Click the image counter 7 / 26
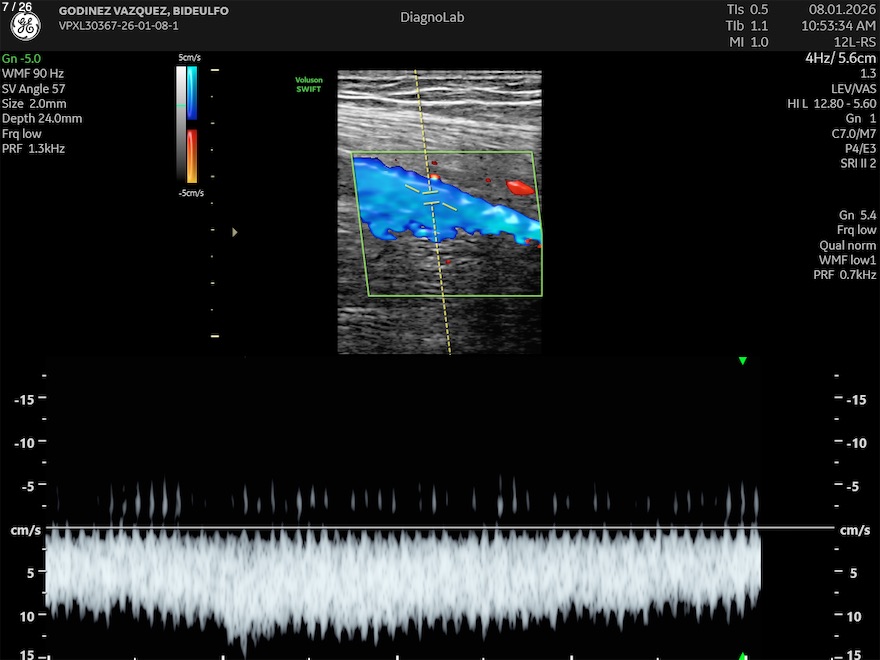 tap(18, 7)
